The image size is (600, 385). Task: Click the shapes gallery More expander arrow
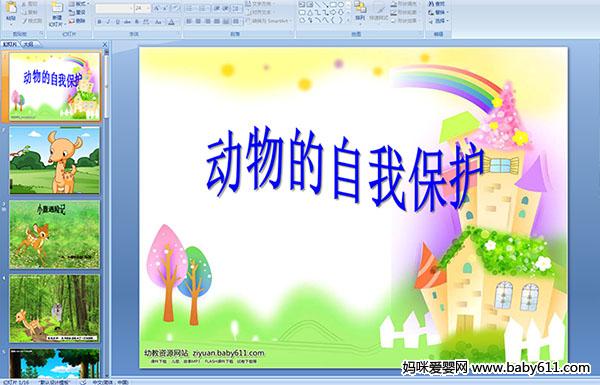click(348, 20)
